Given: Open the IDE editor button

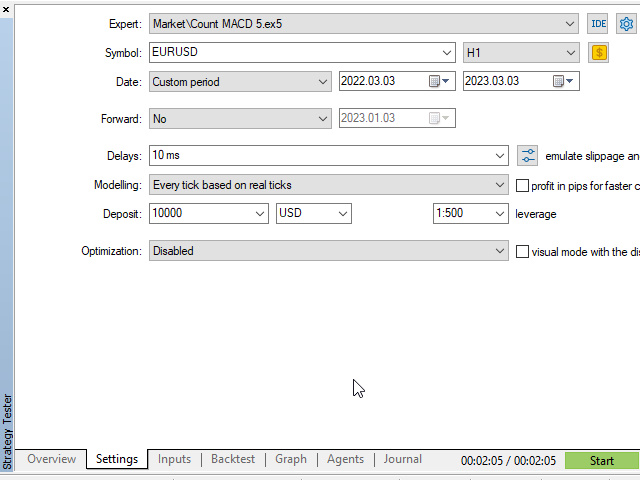Looking at the screenshot, I should 598,24.
